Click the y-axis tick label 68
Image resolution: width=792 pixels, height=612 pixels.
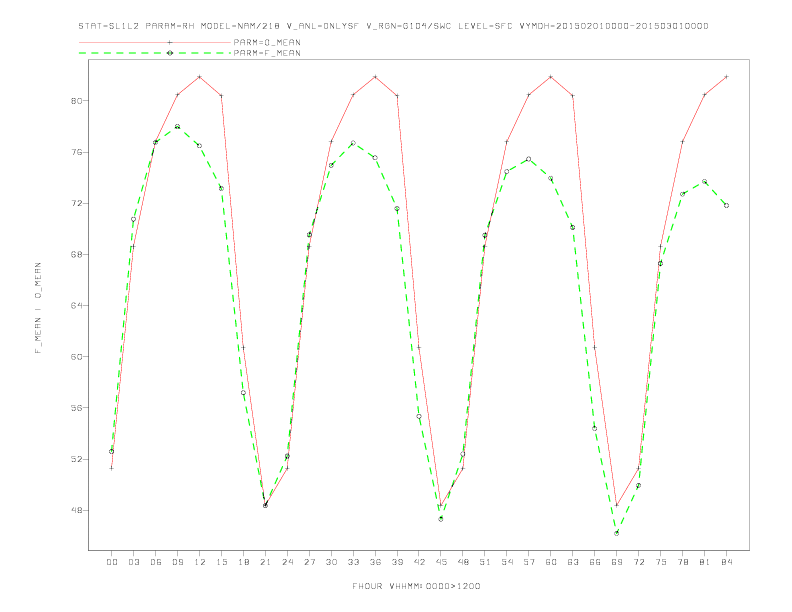coord(76,254)
